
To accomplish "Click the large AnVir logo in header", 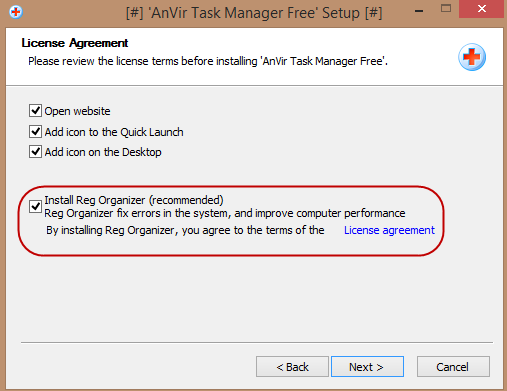I will [472, 57].
